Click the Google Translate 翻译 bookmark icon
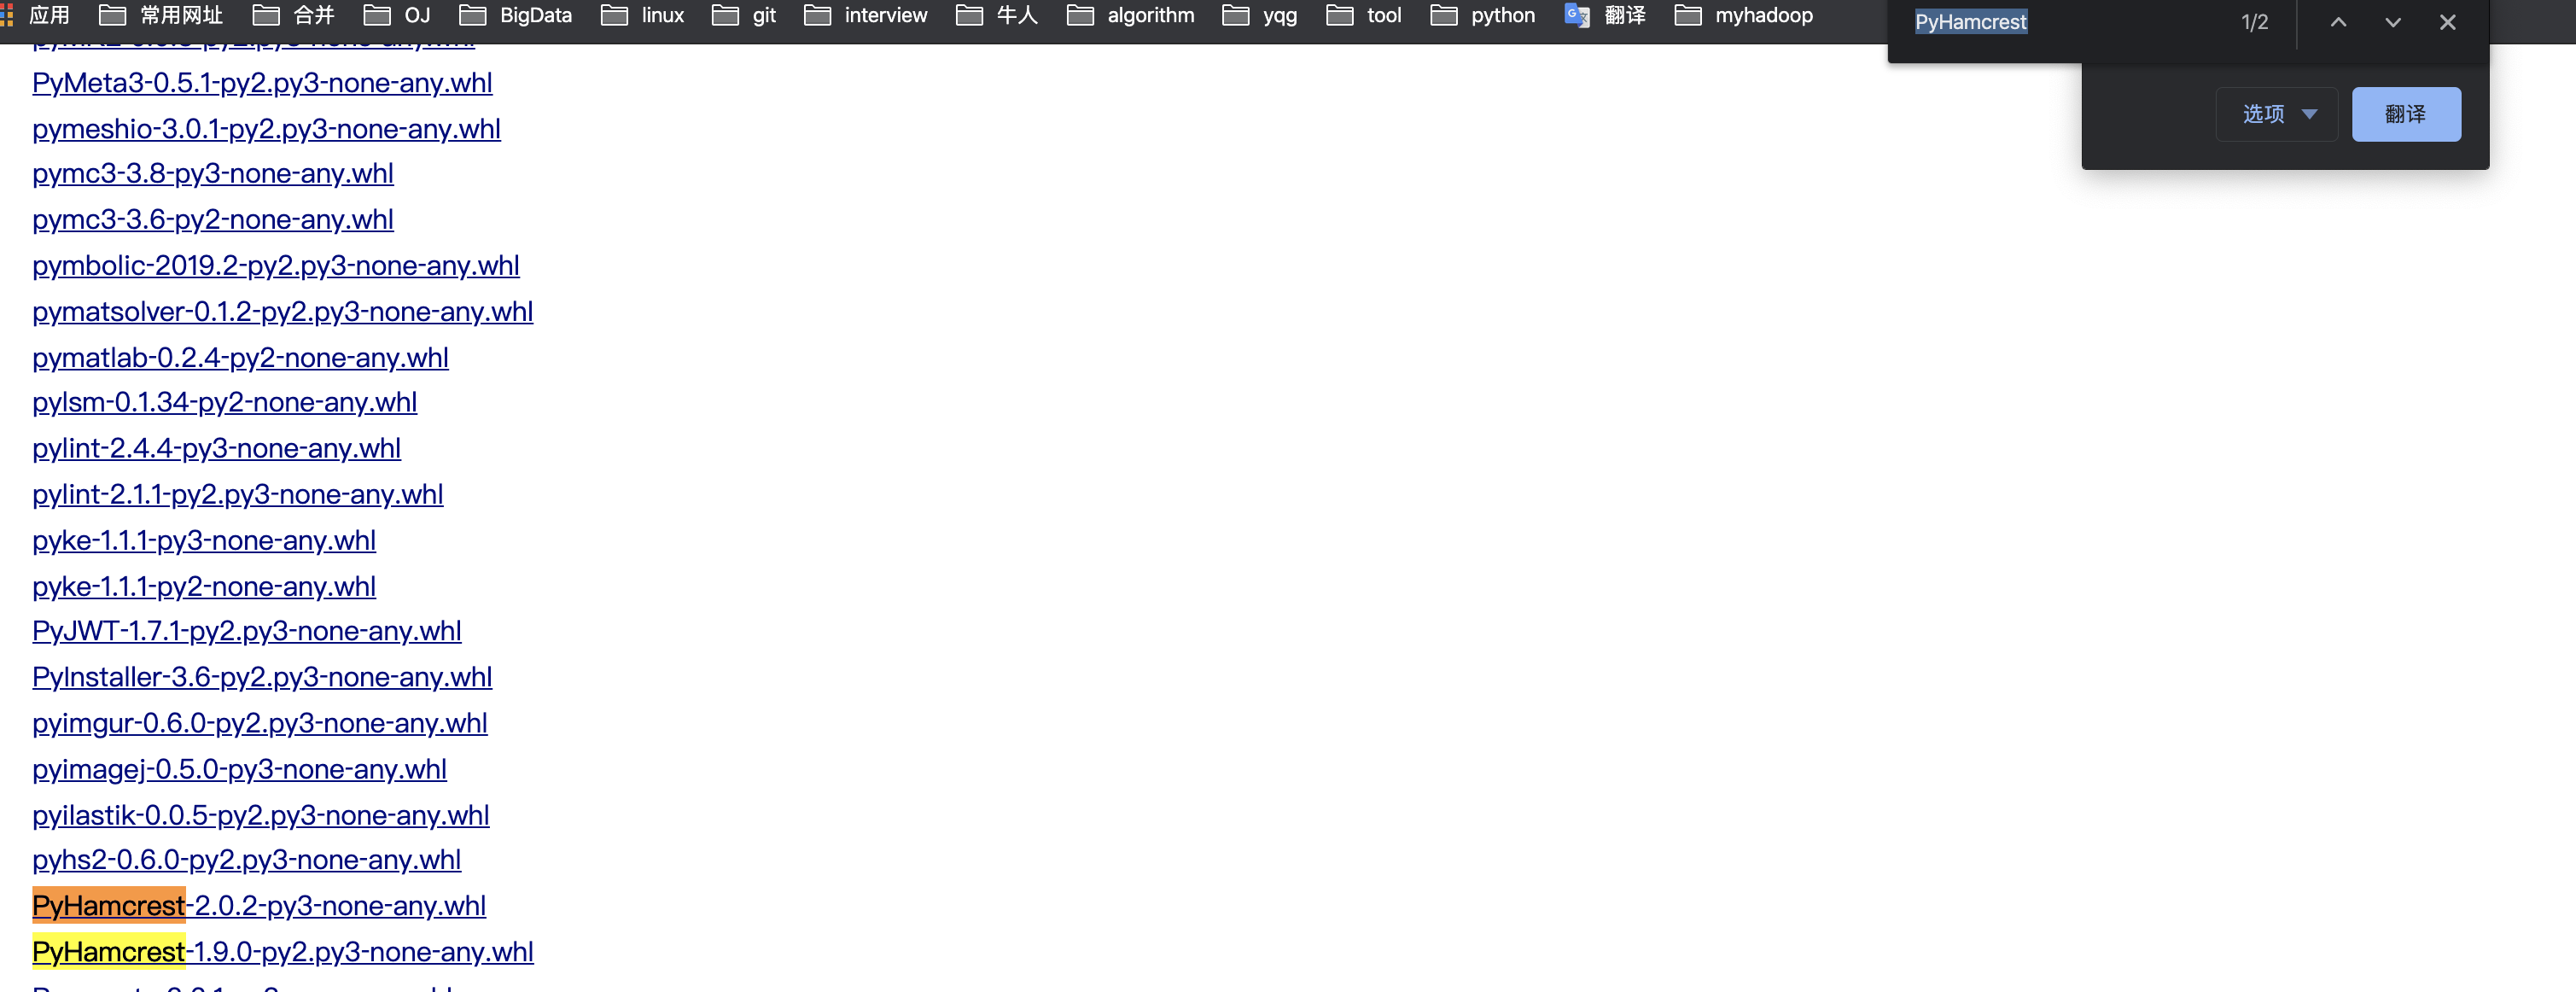The height and width of the screenshot is (992, 2576). click(x=1577, y=16)
